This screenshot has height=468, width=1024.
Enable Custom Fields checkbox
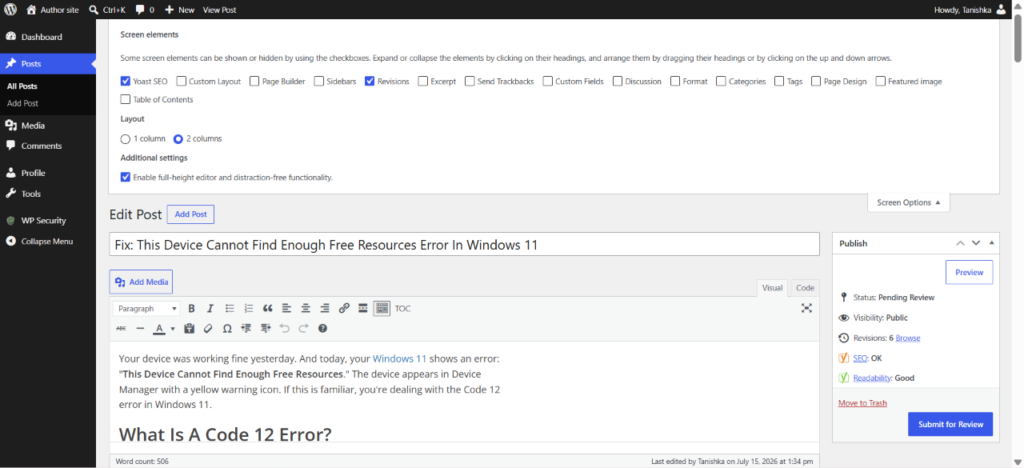click(548, 82)
